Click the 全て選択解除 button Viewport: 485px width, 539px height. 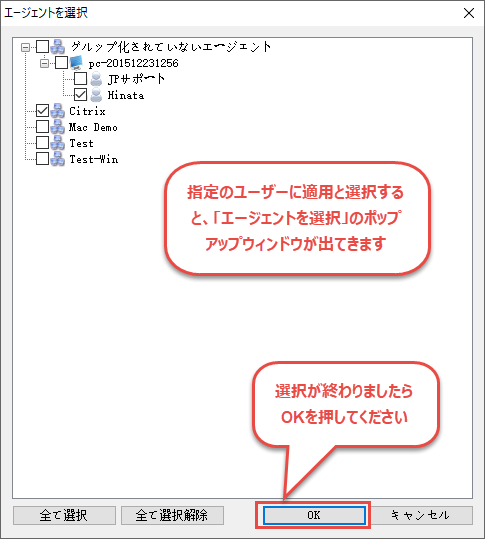(172, 515)
